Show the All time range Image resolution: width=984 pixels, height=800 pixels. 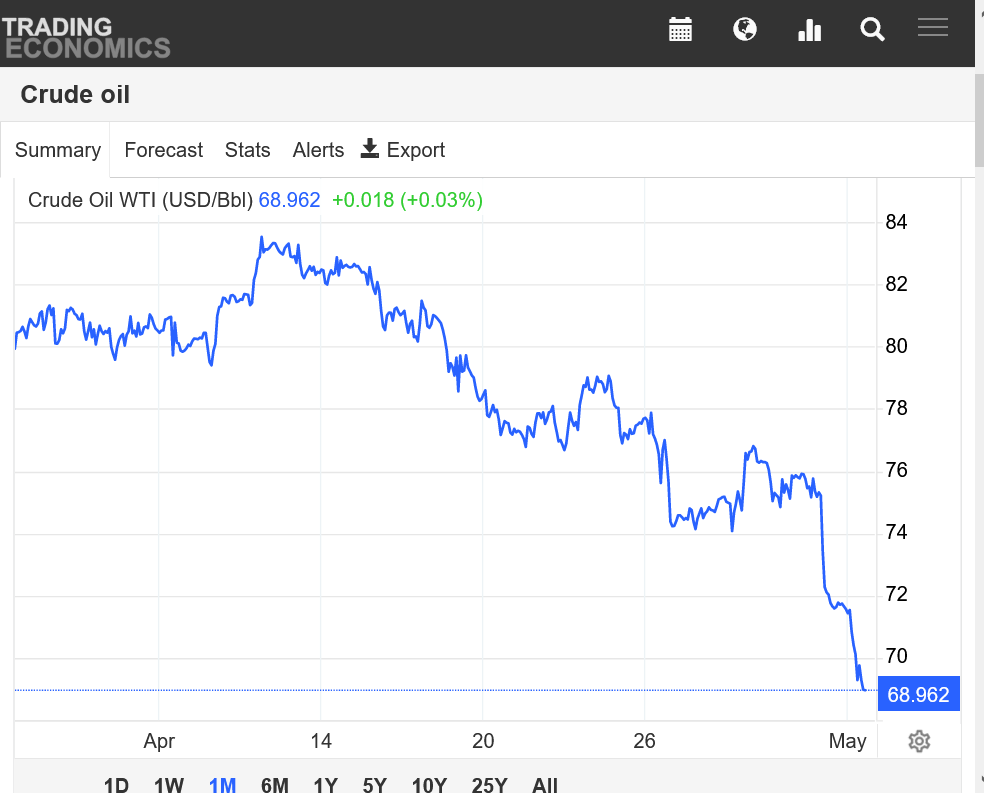545,785
